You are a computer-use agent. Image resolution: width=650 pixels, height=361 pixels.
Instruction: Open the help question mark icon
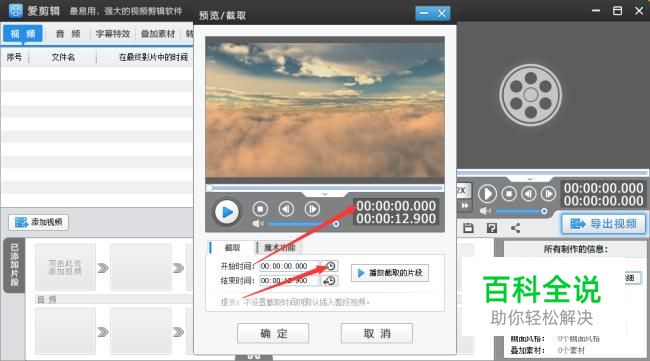coord(492,228)
